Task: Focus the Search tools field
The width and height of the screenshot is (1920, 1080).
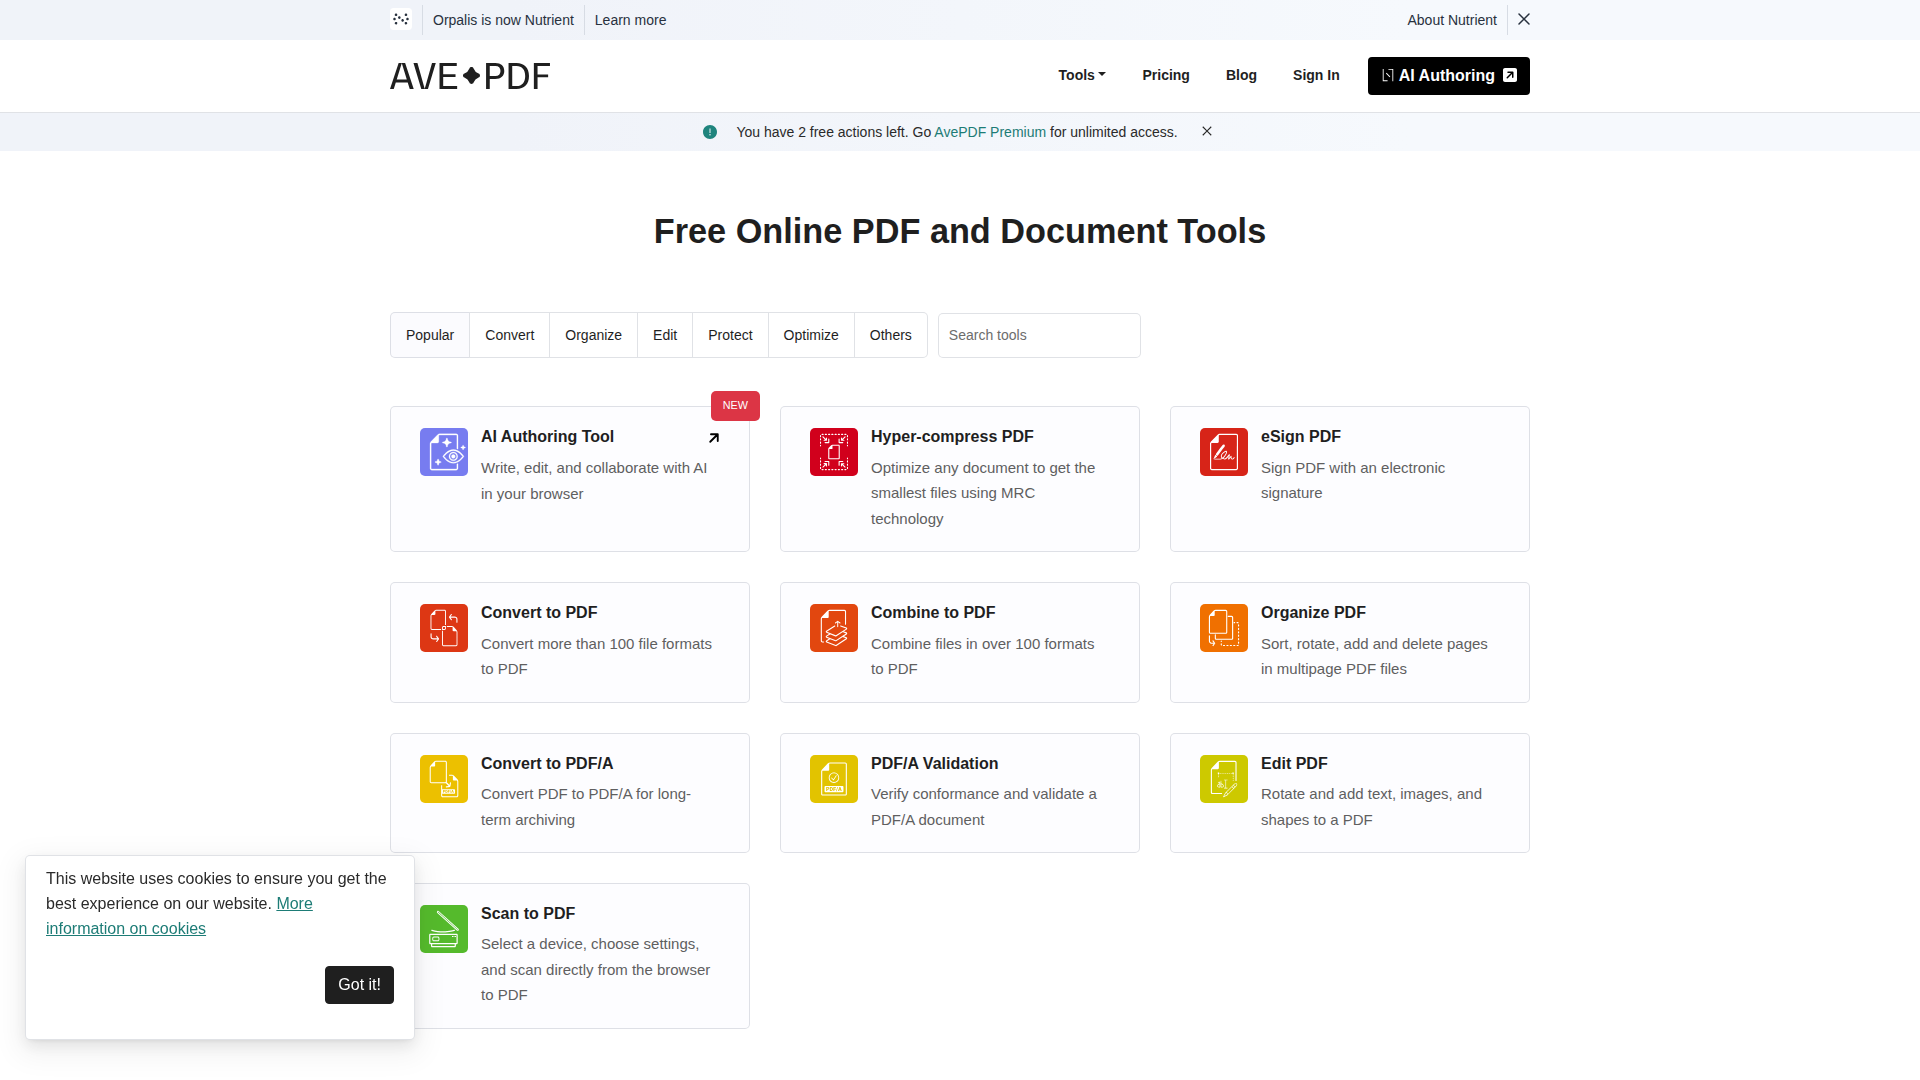Action: 1039,335
